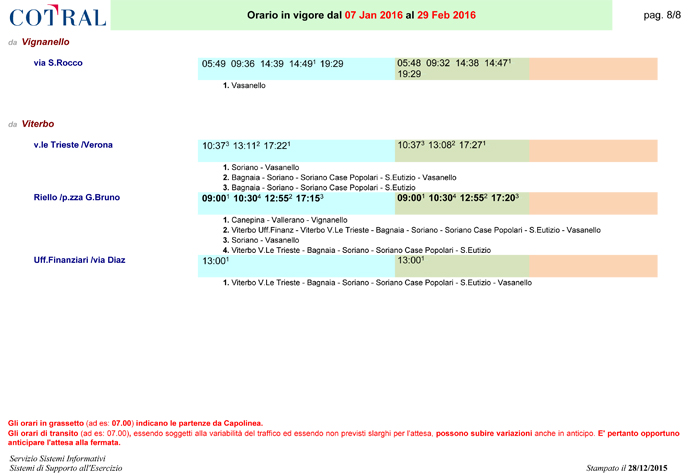Viewport: 700px width, 475px height.
Task: Select bold 09:00 in Riello blue cell
Action: [216, 198]
